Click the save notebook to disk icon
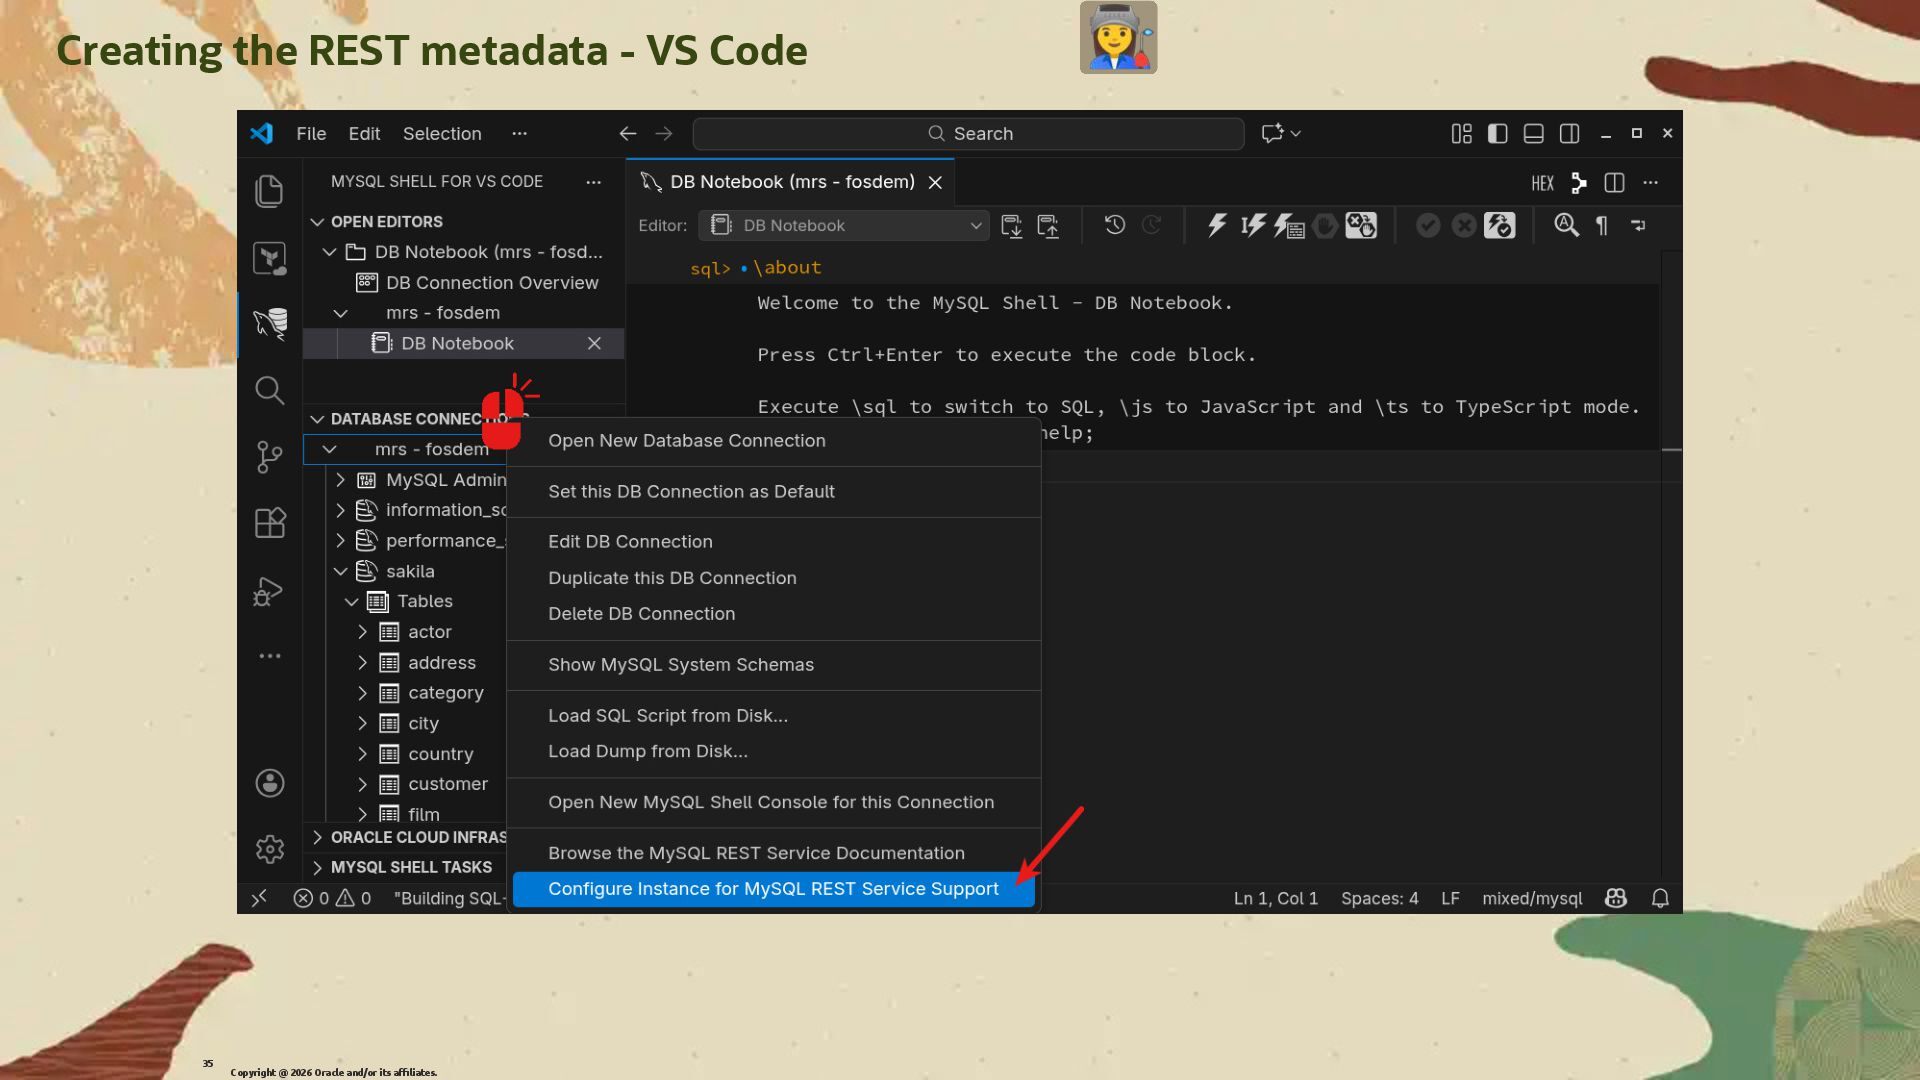Screen dimensions: 1920x1080 tap(1011, 225)
